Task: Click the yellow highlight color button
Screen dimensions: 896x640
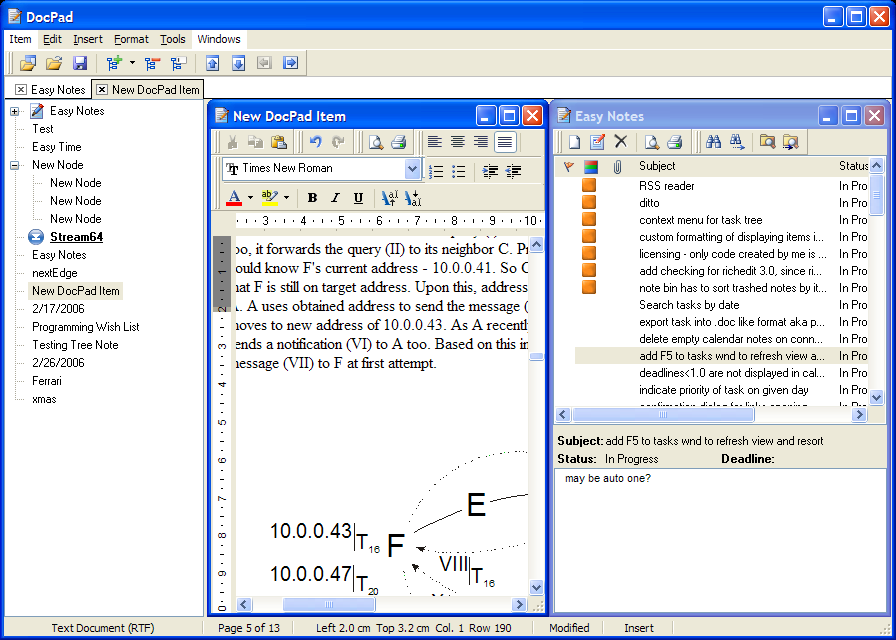Action: pyautogui.click(x=270, y=198)
